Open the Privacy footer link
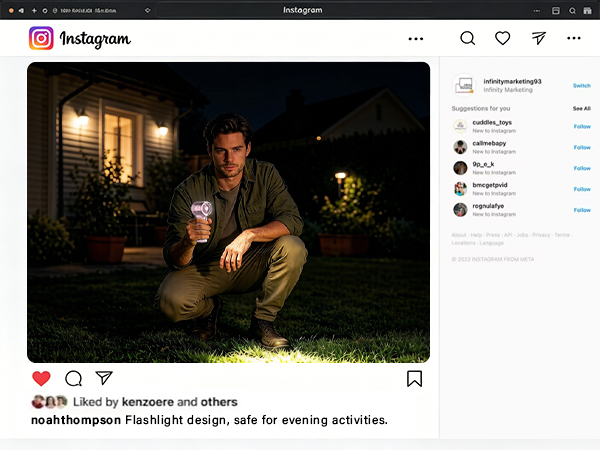Screen dimensions: 600x450 (x=541, y=235)
